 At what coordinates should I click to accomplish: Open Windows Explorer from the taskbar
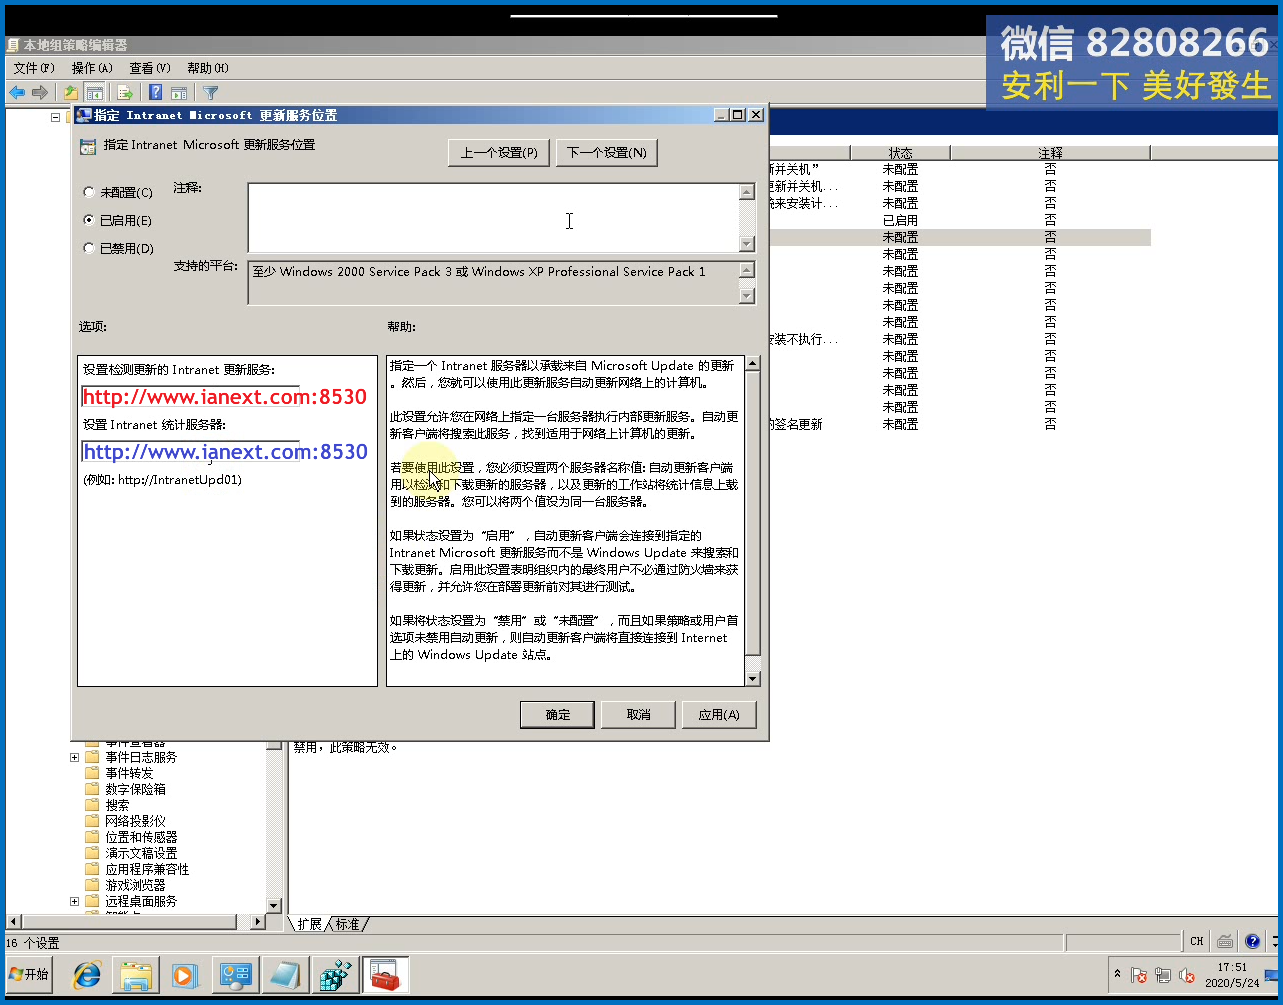[x=136, y=975]
